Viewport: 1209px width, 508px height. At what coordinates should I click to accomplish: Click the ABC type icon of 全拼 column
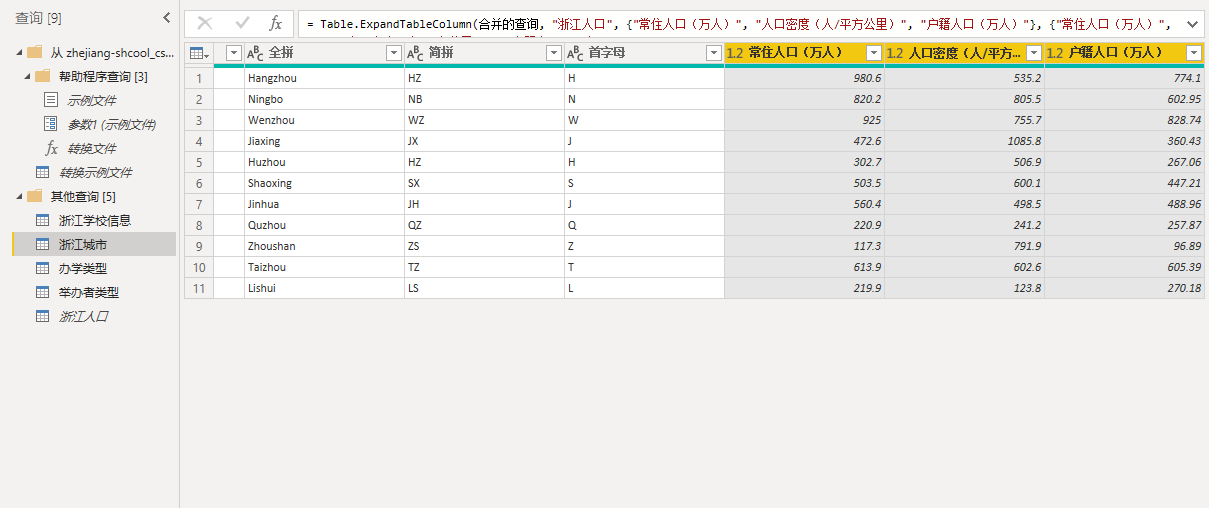[255, 53]
